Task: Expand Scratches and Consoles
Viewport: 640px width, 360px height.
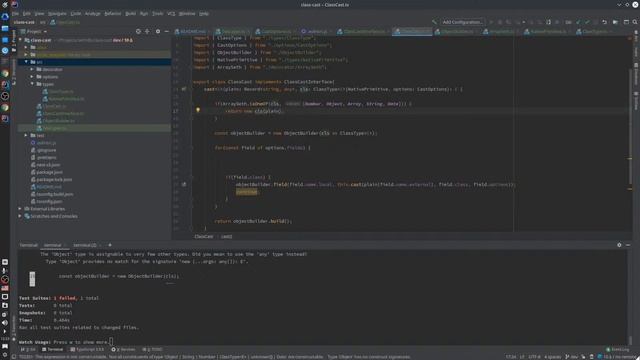Action: pos(20,216)
